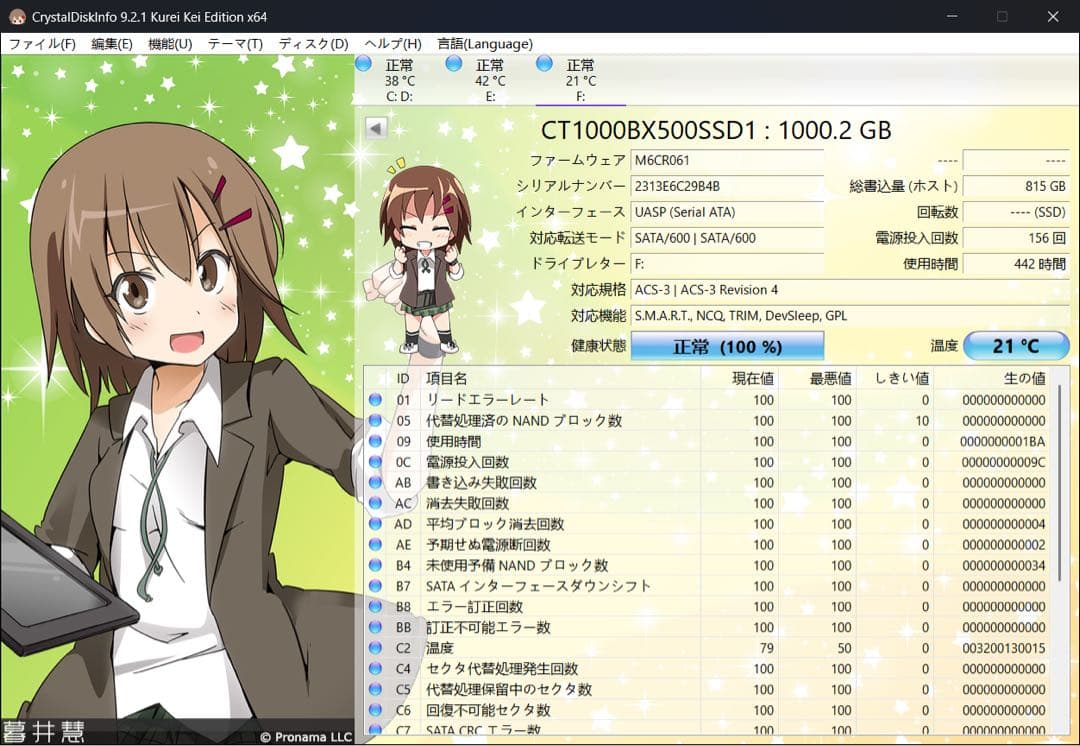Click the blue status orb for C: D: drive
This screenshot has width=1080, height=746.
point(364,64)
